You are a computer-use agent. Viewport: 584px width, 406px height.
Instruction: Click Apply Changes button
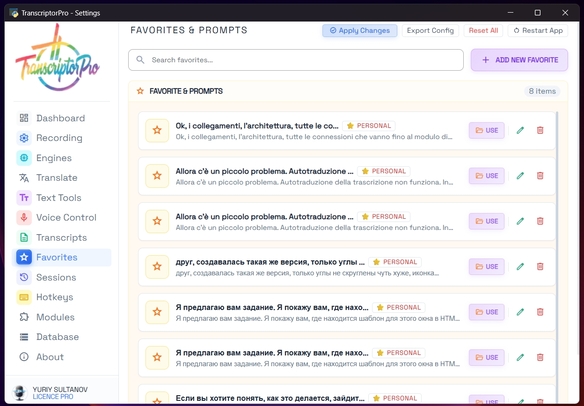360,31
